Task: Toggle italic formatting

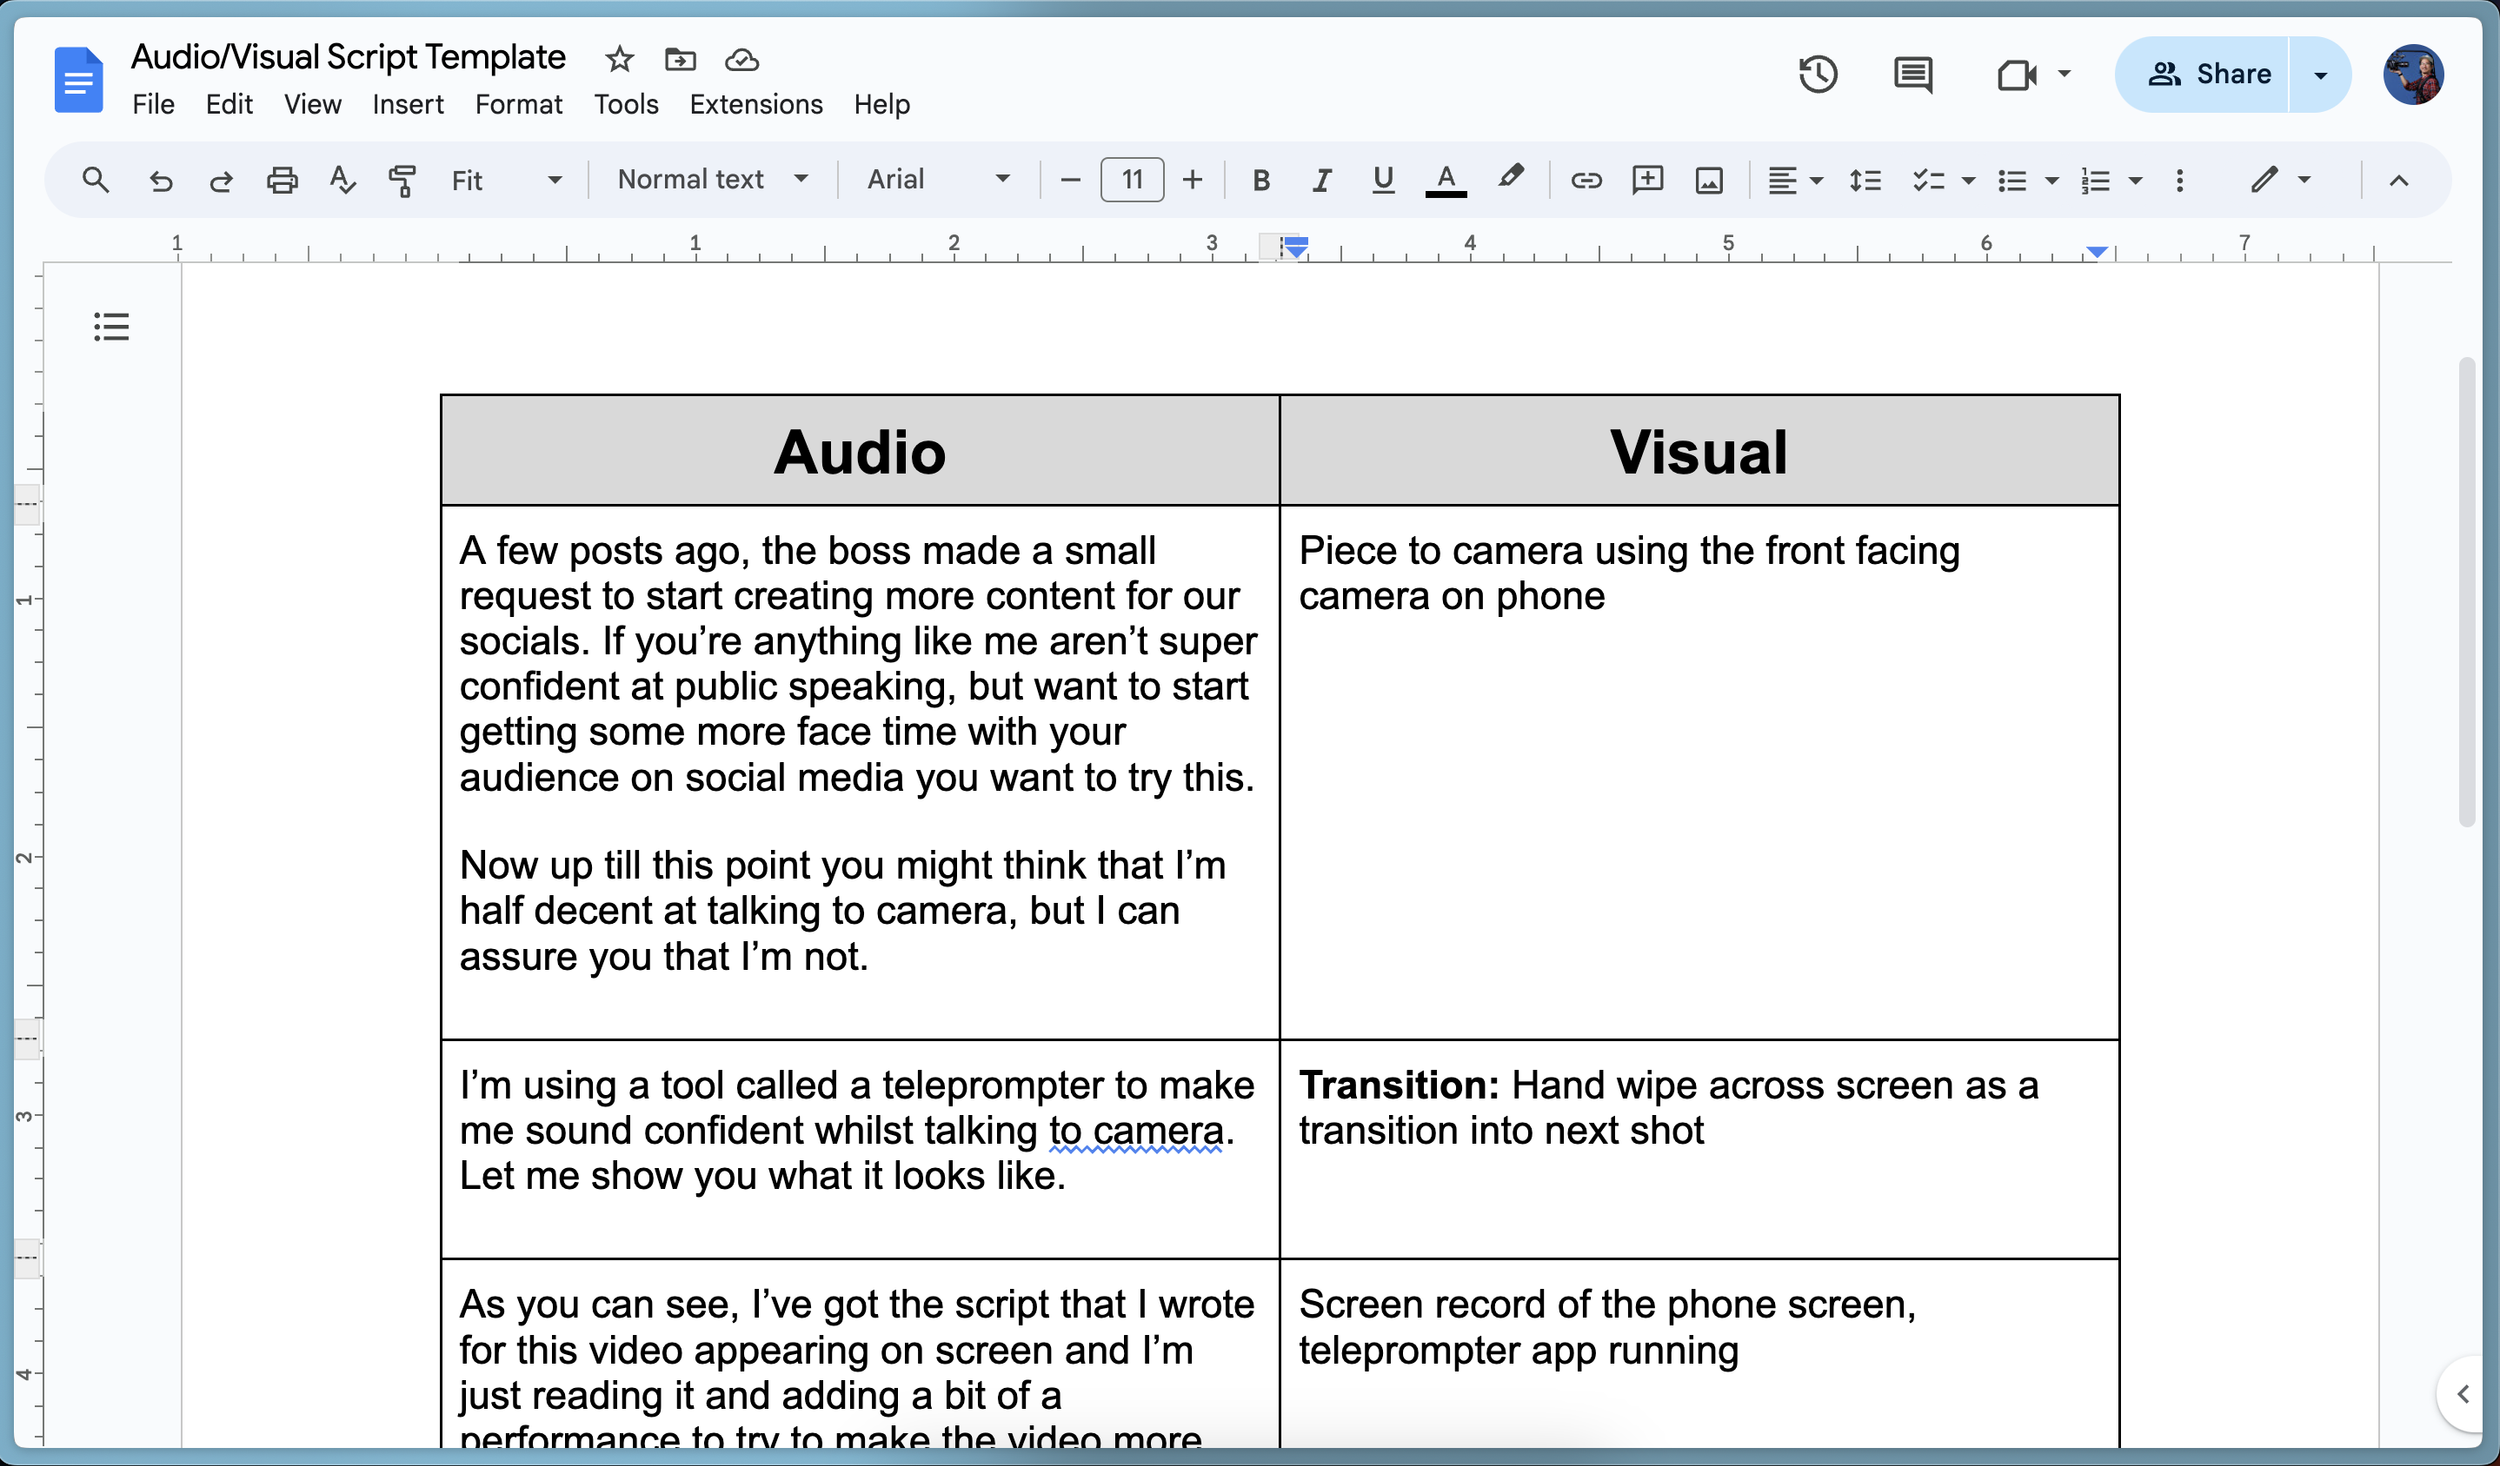Action: coord(1322,180)
